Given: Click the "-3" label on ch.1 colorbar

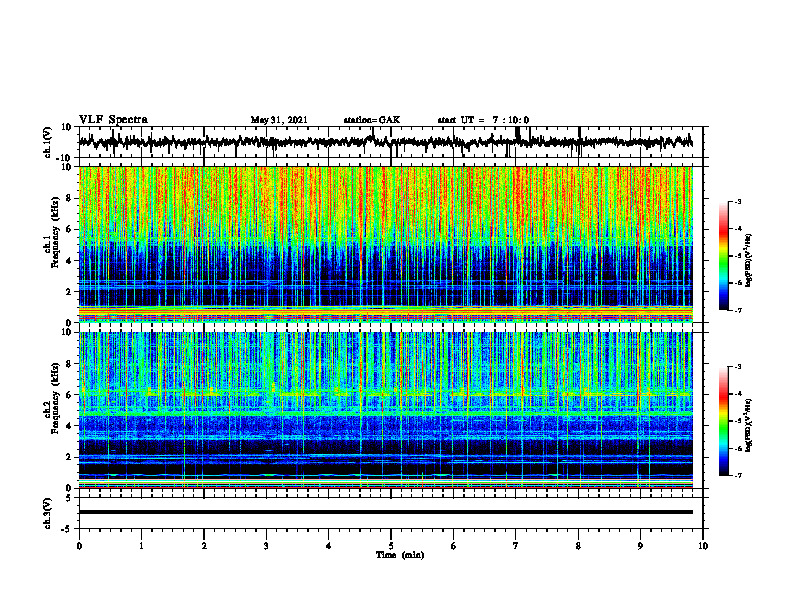Looking at the screenshot, I should pos(738,201).
